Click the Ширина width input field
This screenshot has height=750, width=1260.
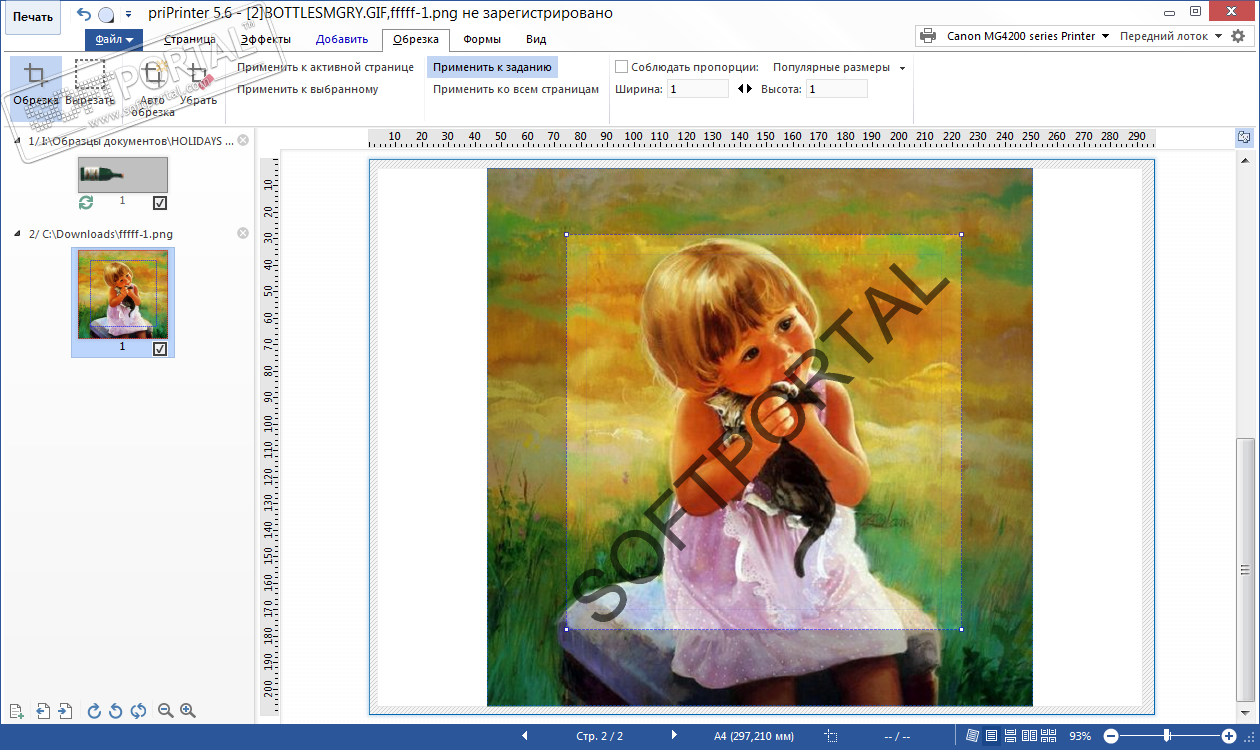[x=698, y=89]
